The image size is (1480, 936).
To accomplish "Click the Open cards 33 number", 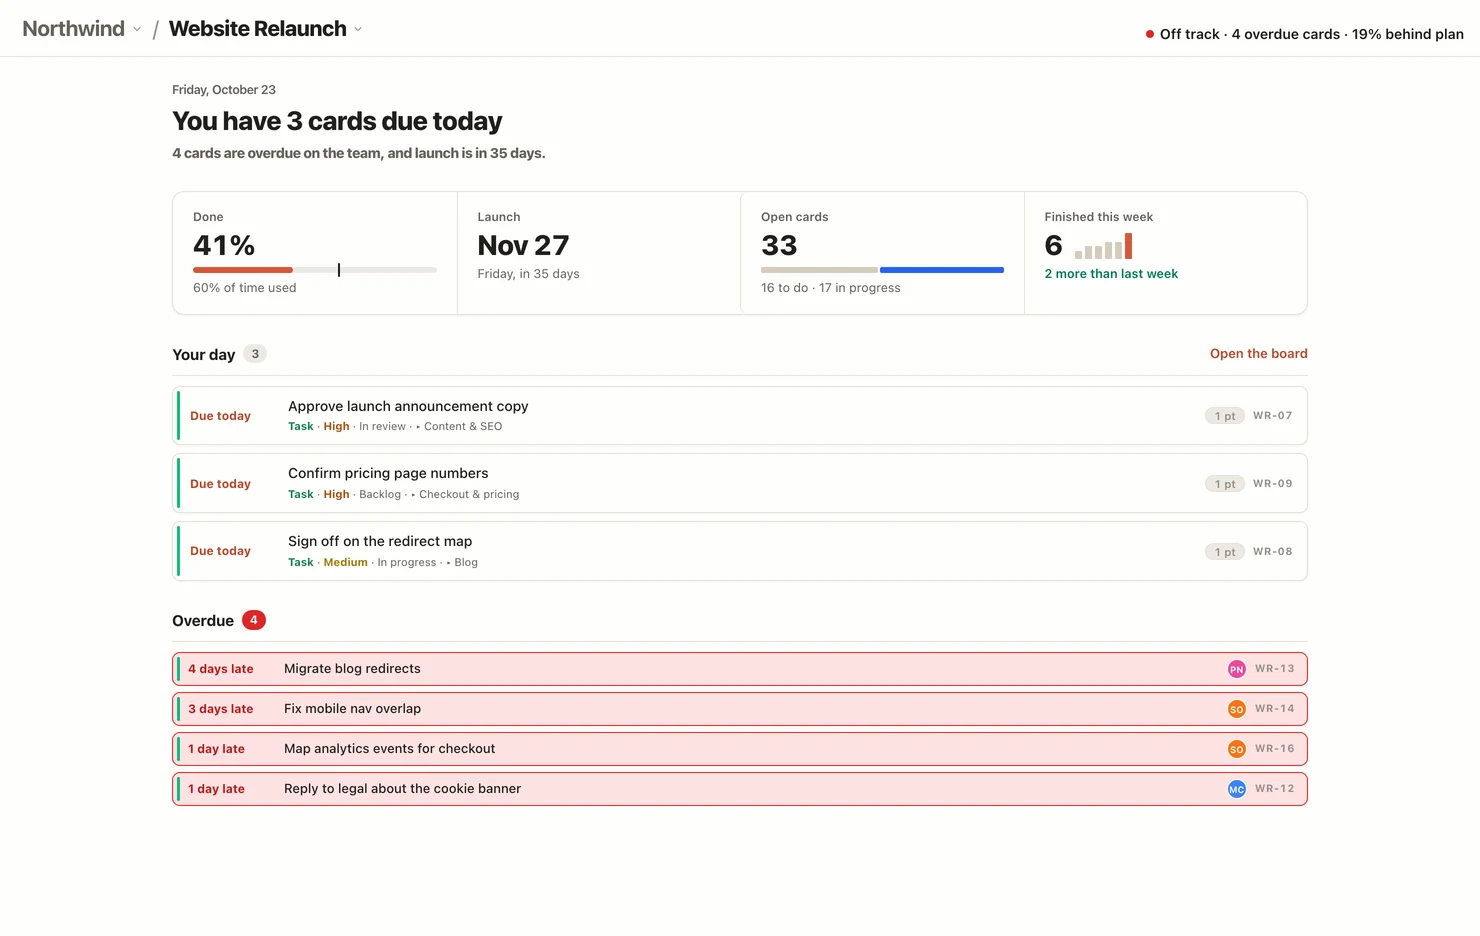I will [x=779, y=245].
